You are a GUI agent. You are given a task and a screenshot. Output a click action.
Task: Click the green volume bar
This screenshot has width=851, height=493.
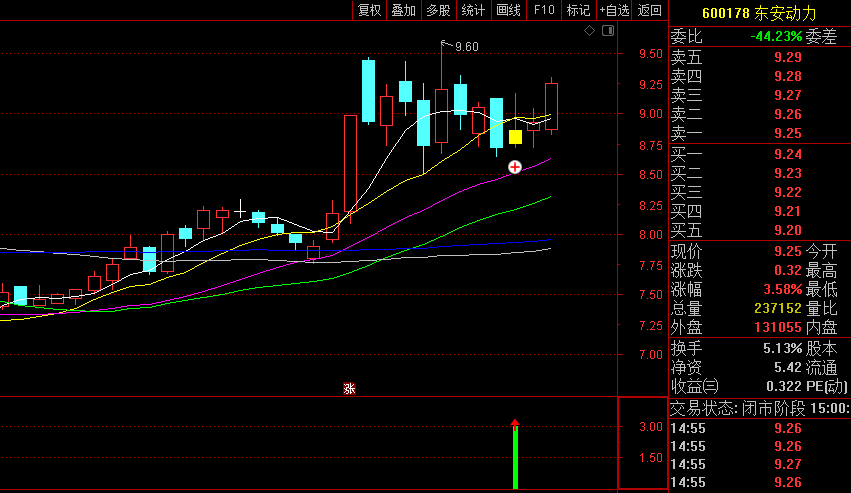click(515, 457)
